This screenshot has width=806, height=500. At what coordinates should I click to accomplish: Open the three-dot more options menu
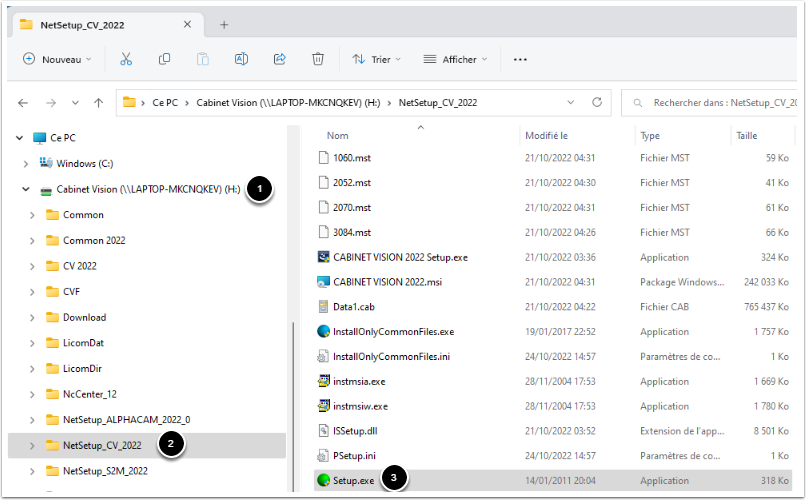point(520,60)
